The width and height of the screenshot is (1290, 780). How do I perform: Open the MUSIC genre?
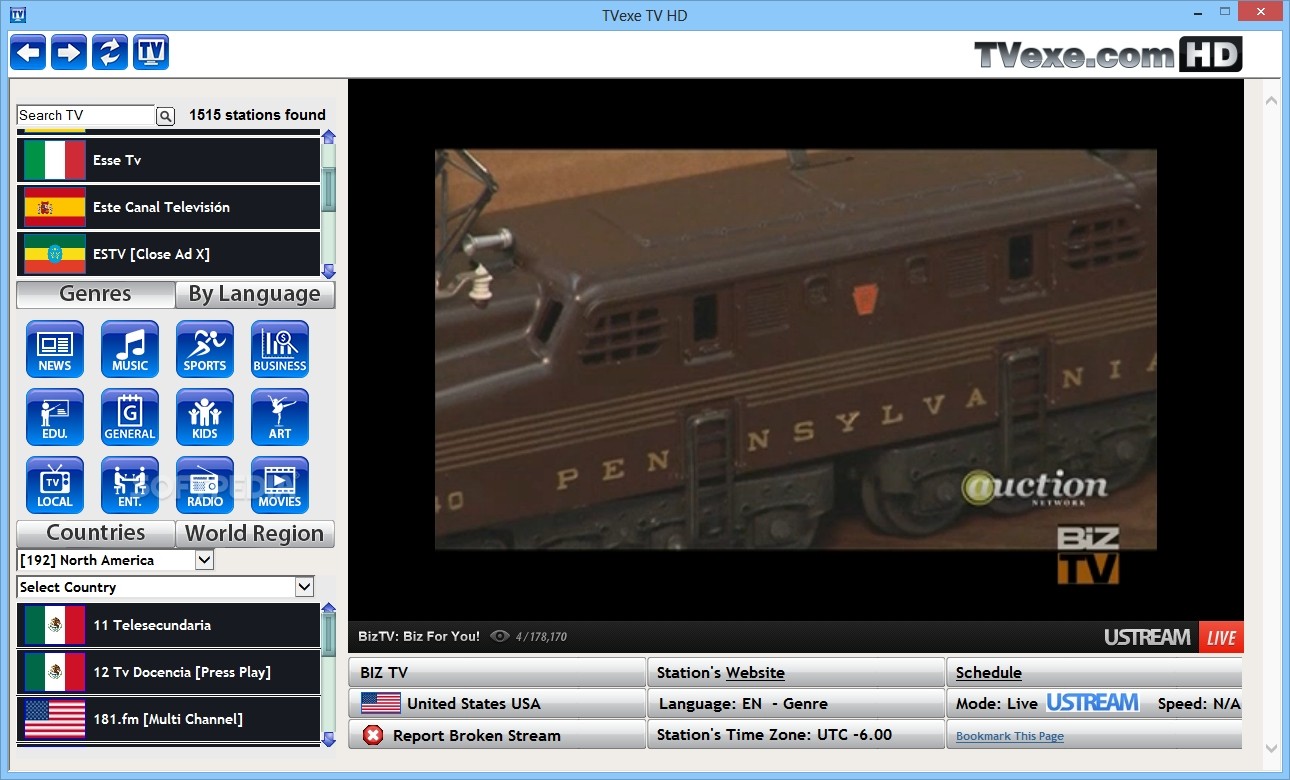pyautogui.click(x=130, y=349)
